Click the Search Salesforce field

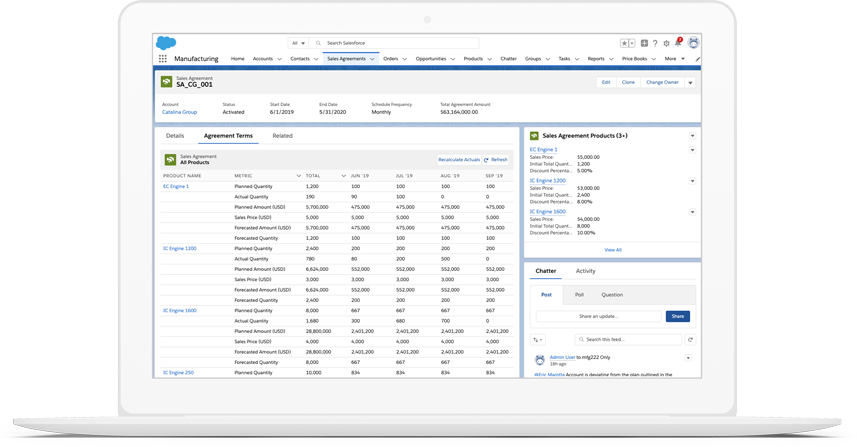click(x=394, y=43)
